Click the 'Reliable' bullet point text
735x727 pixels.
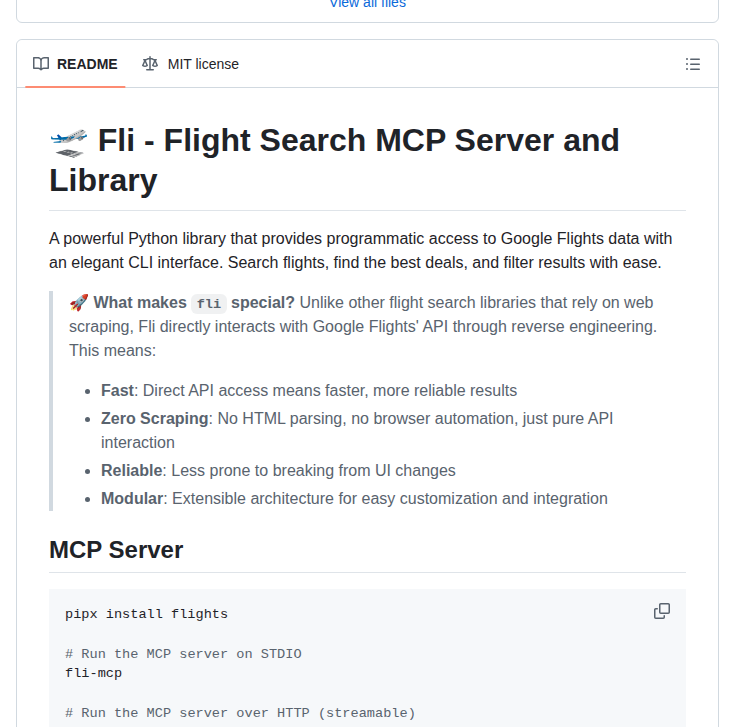pyautogui.click(x=278, y=470)
